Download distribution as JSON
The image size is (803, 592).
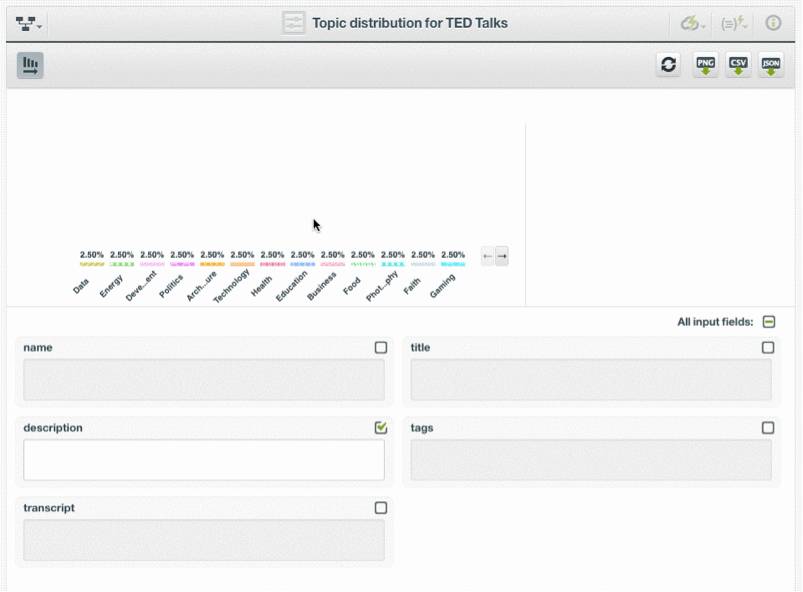[771, 65]
